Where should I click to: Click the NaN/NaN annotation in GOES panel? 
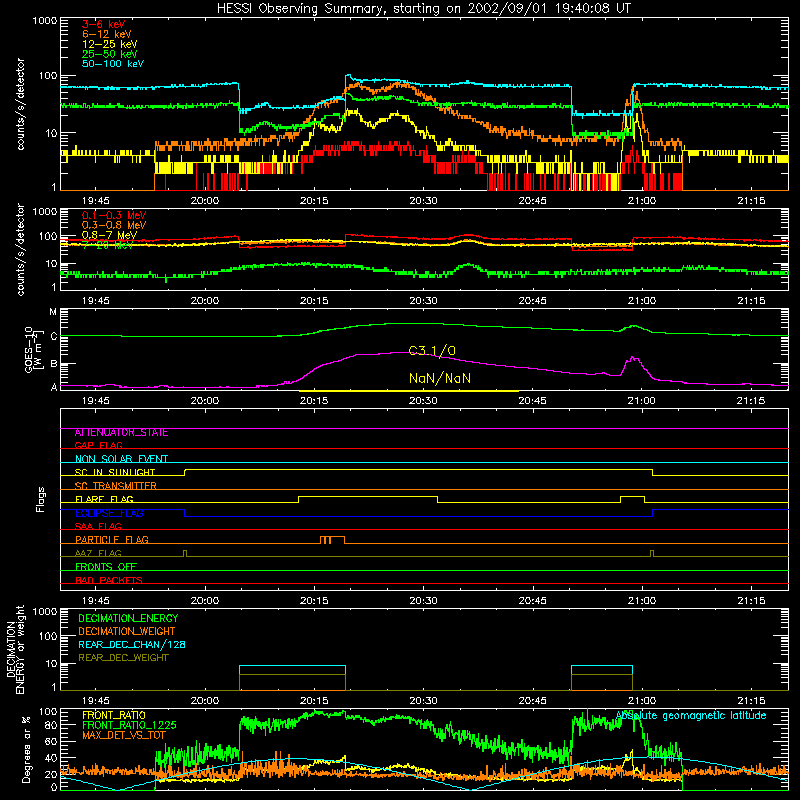click(x=440, y=378)
